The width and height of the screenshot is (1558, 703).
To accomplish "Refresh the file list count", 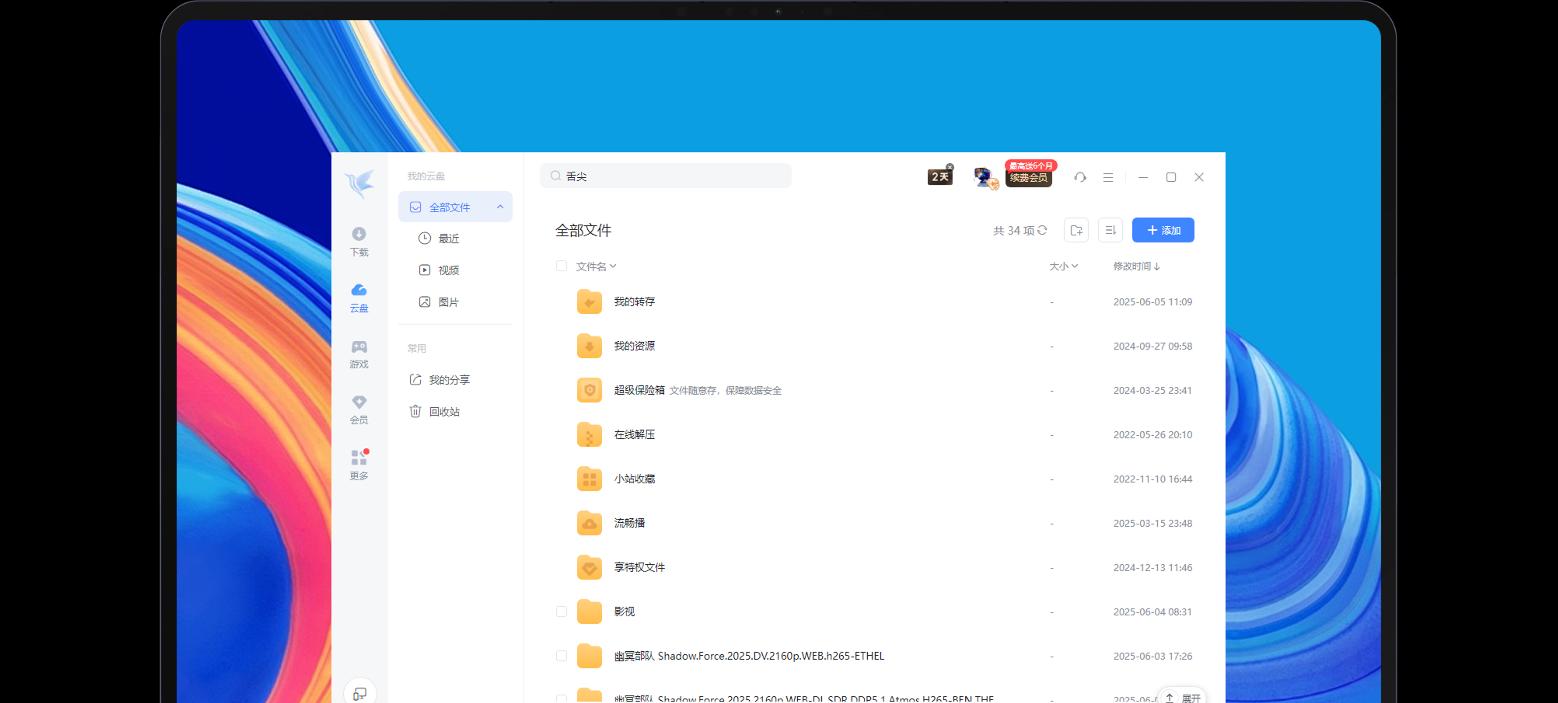I will (1042, 230).
